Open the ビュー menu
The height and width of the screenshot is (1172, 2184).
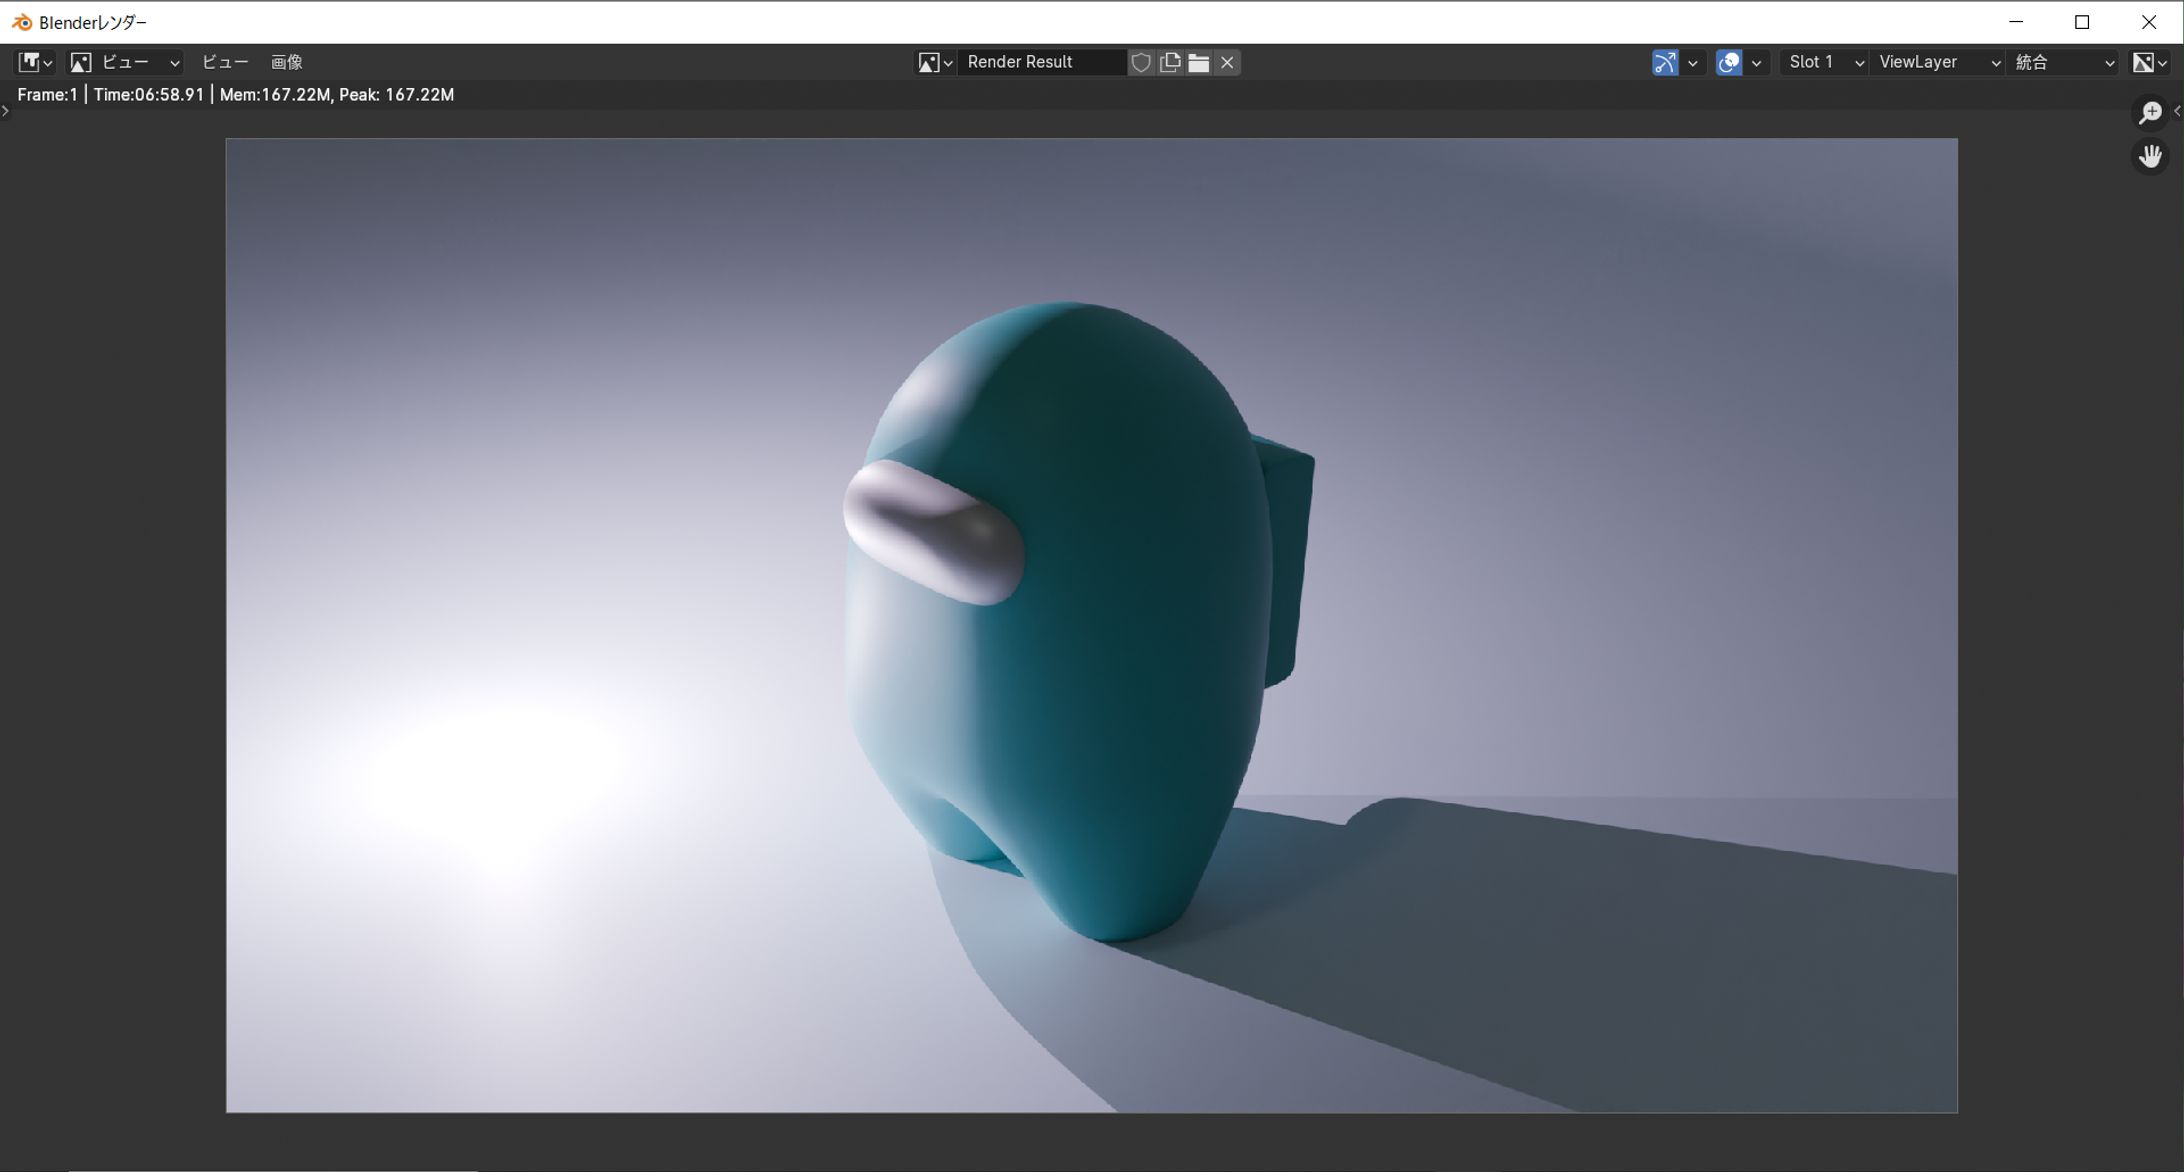pyautogui.click(x=225, y=62)
